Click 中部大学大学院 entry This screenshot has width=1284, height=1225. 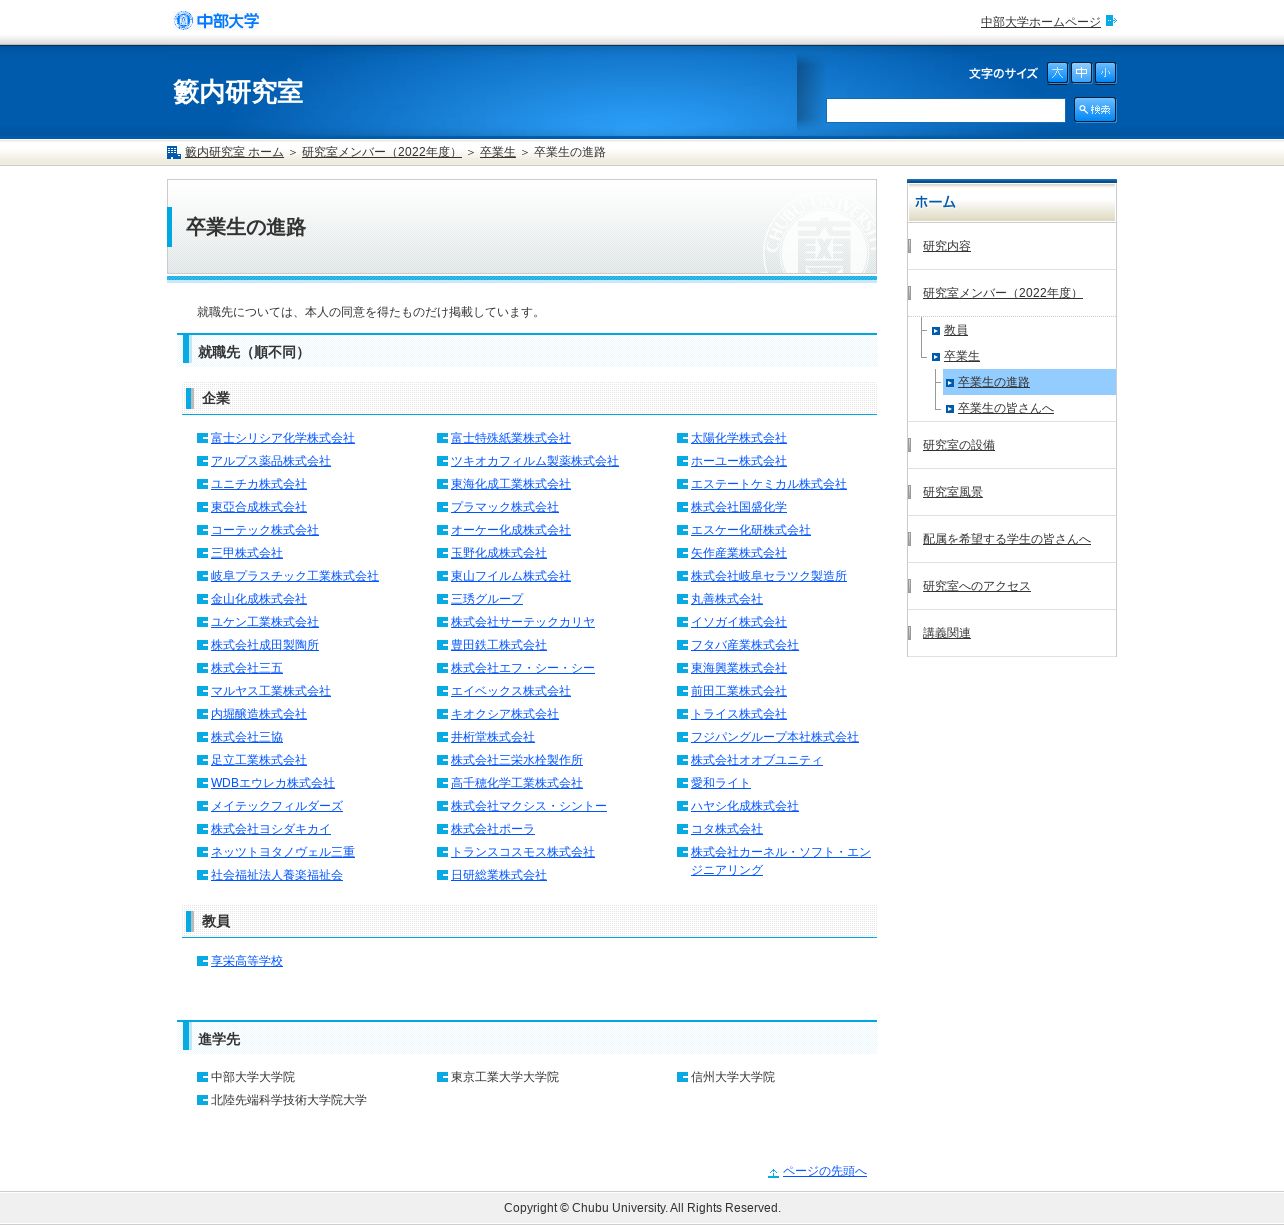pyautogui.click(x=253, y=1077)
